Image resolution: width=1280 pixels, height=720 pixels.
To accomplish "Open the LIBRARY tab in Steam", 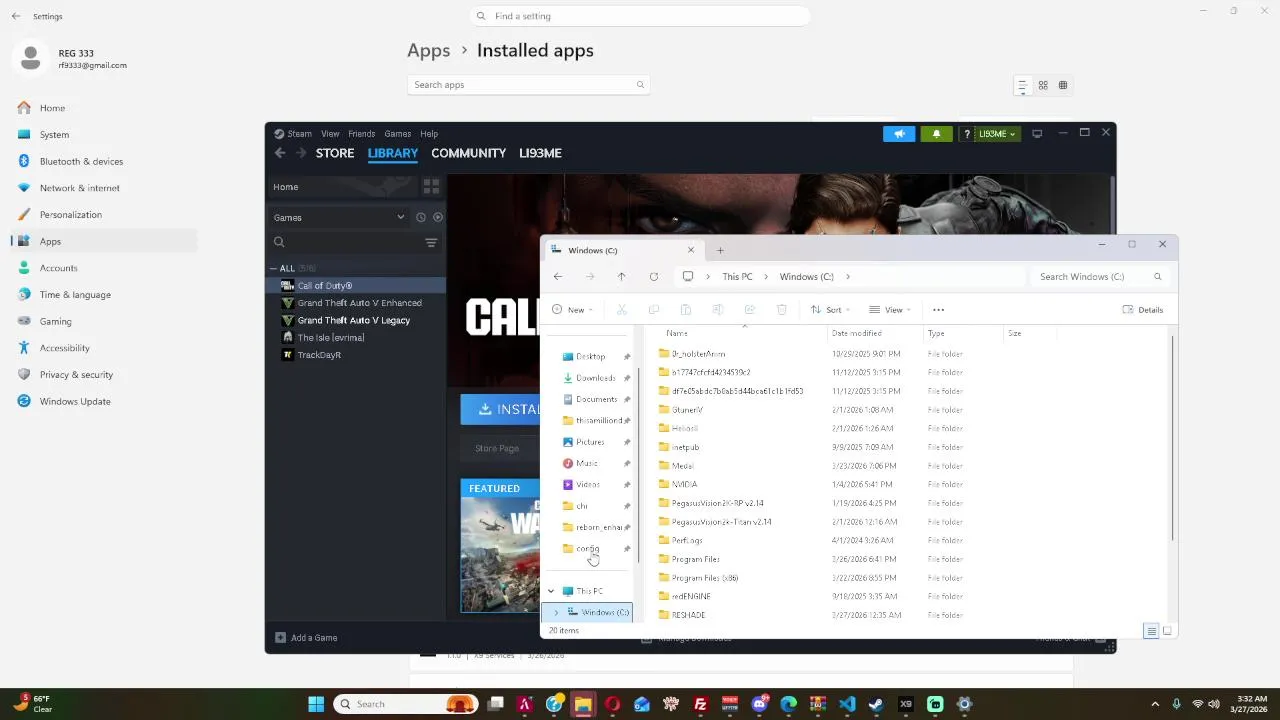I will pyautogui.click(x=393, y=153).
